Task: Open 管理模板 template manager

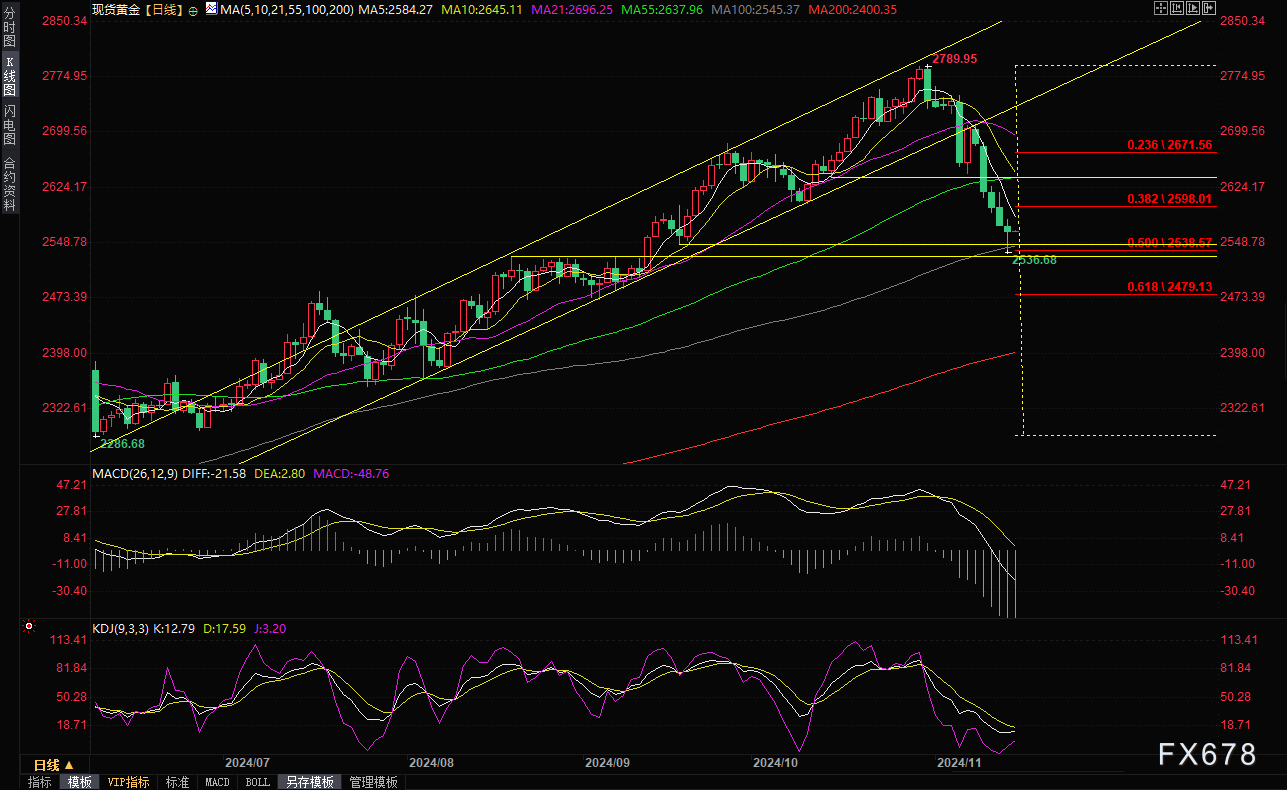Action: (x=373, y=782)
